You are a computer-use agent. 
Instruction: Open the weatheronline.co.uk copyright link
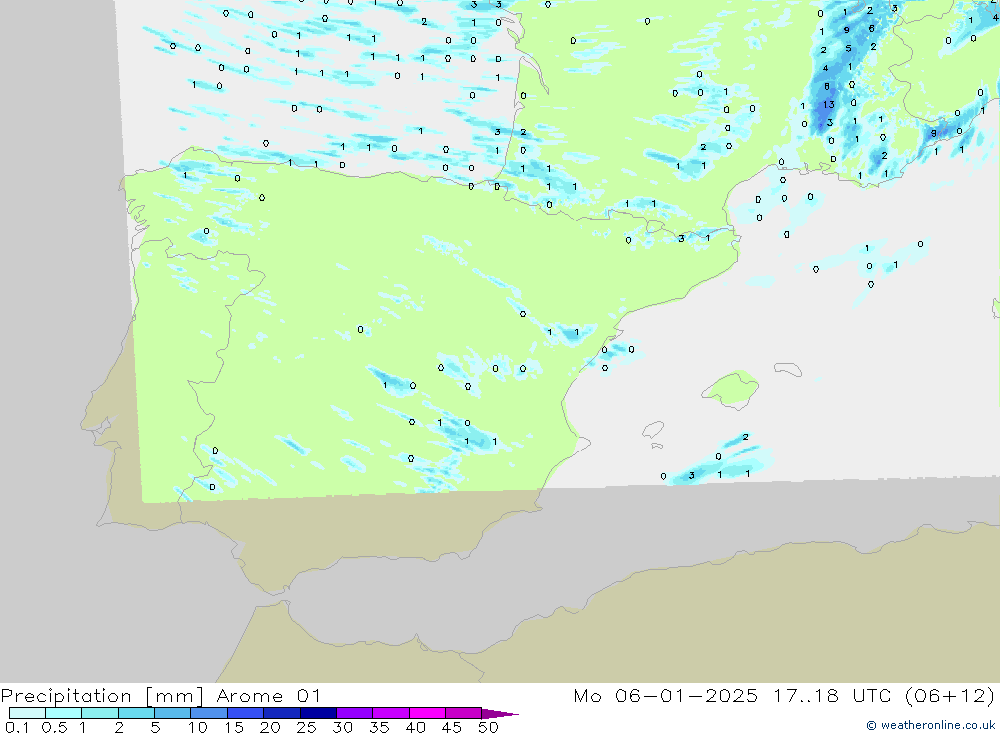[931, 725]
